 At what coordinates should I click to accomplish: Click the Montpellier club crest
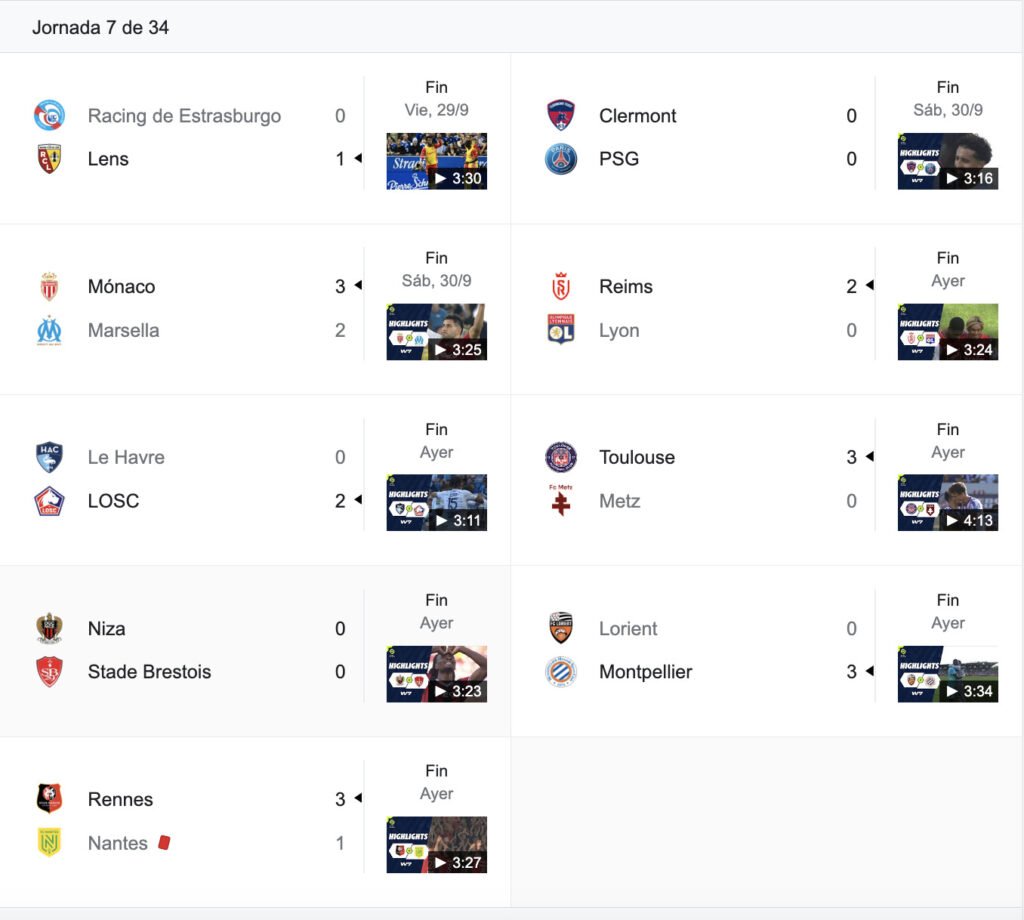click(x=560, y=672)
